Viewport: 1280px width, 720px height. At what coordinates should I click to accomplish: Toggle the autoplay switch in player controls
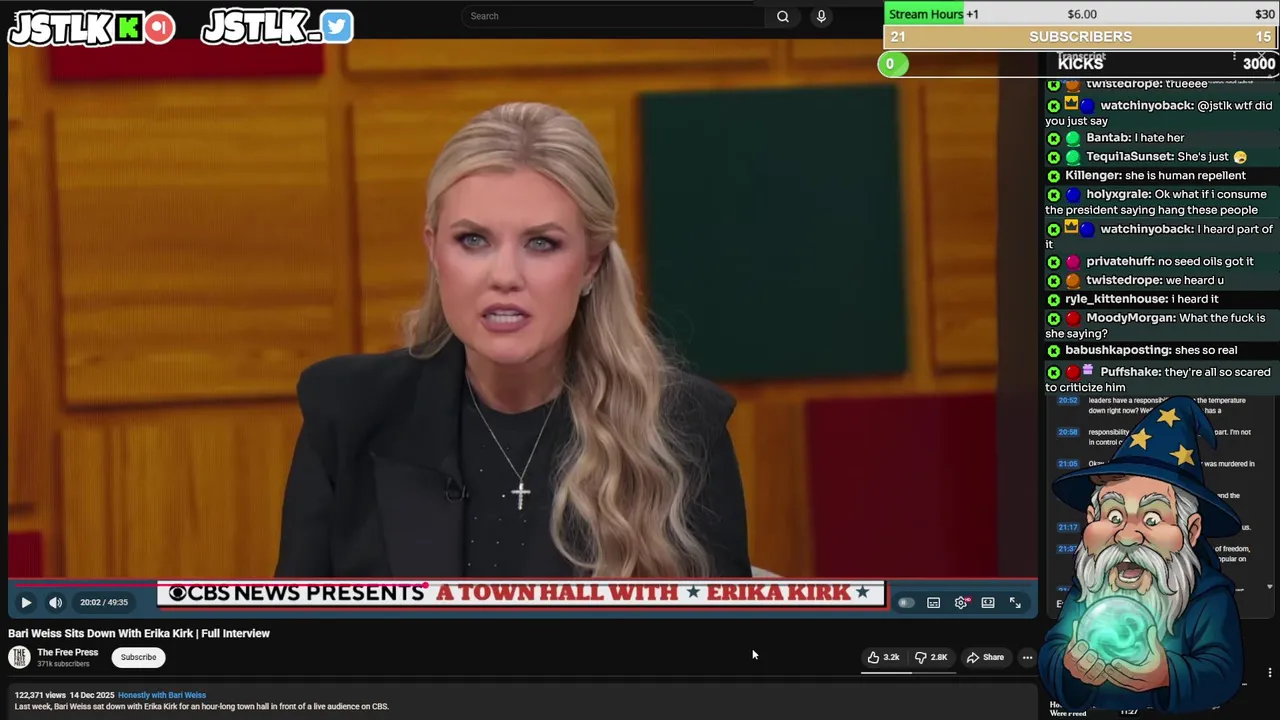[x=906, y=603]
